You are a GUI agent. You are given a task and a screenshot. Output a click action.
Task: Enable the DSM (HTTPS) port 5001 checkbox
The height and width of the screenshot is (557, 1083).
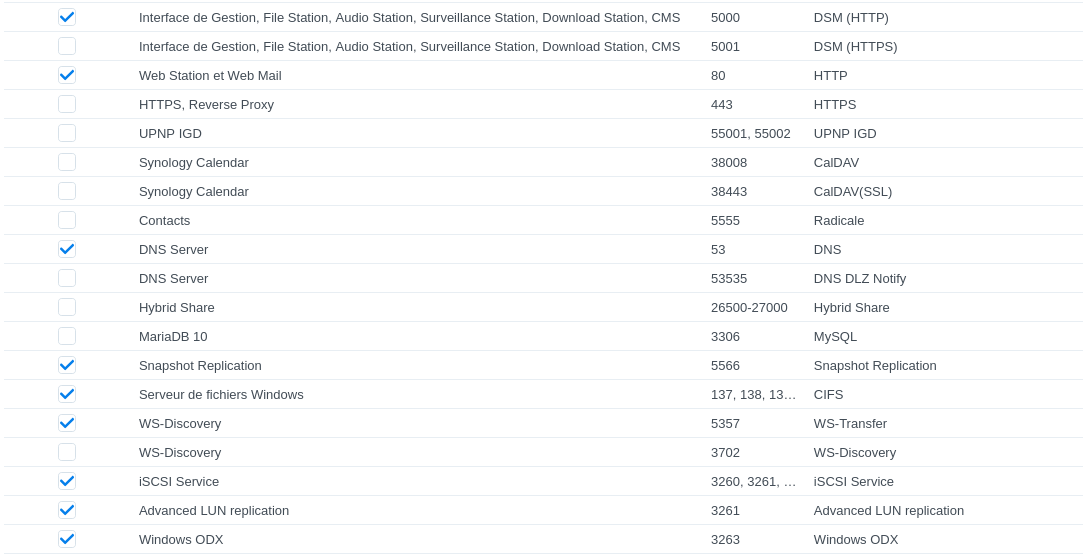pyautogui.click(x=67, y=46)
